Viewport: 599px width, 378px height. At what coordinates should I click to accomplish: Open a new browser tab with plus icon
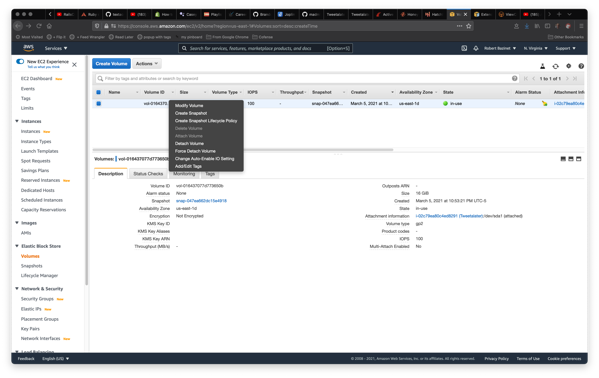(x=559, y=14)
